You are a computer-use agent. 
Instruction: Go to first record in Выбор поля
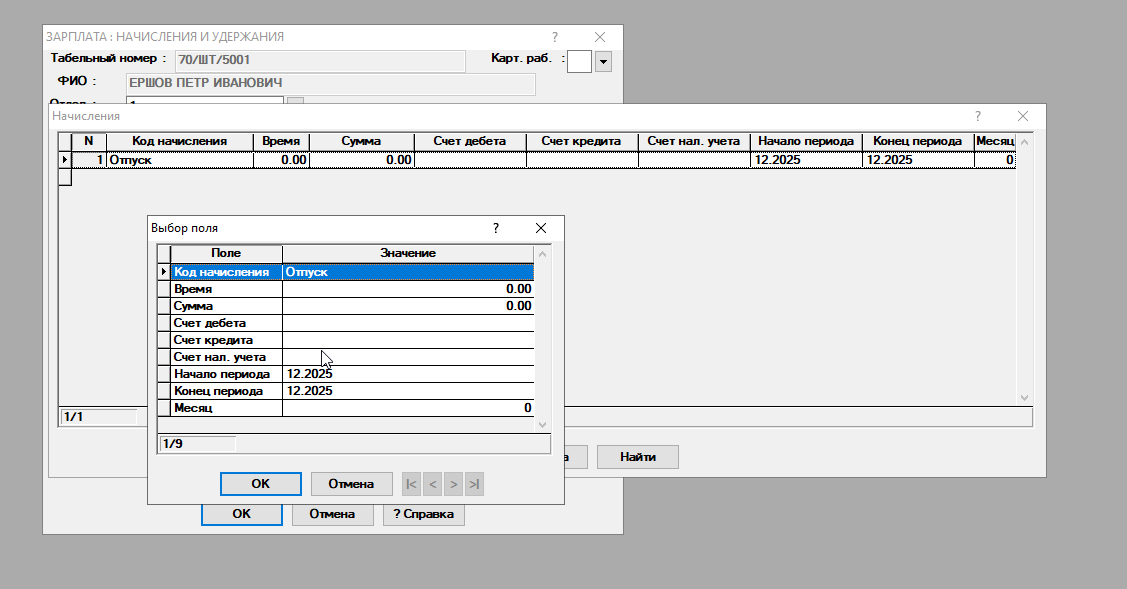411,484
